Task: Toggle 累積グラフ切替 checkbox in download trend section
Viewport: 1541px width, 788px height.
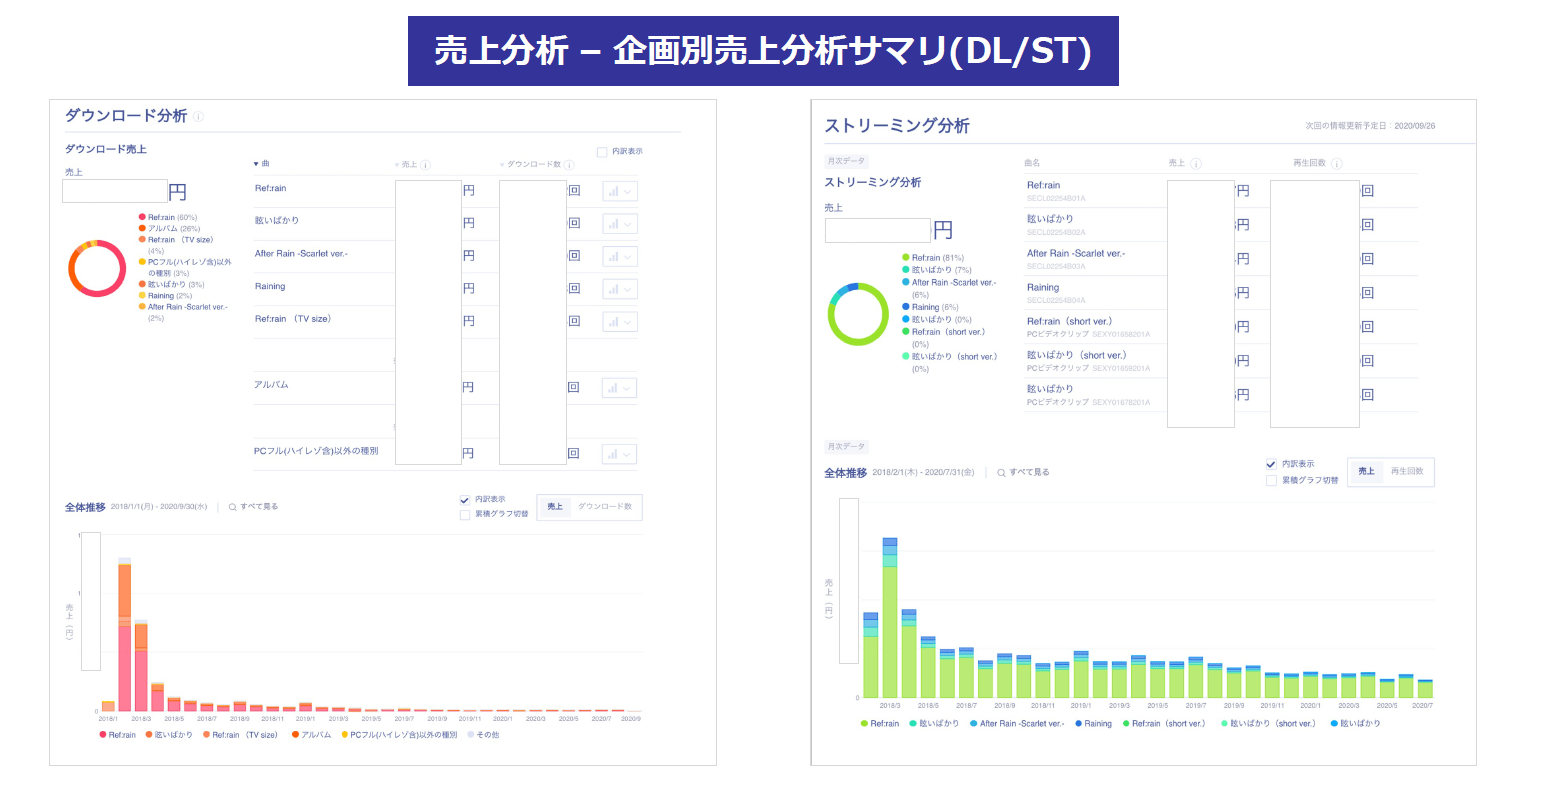Action: pyautogui.click(x=465, y=515)
